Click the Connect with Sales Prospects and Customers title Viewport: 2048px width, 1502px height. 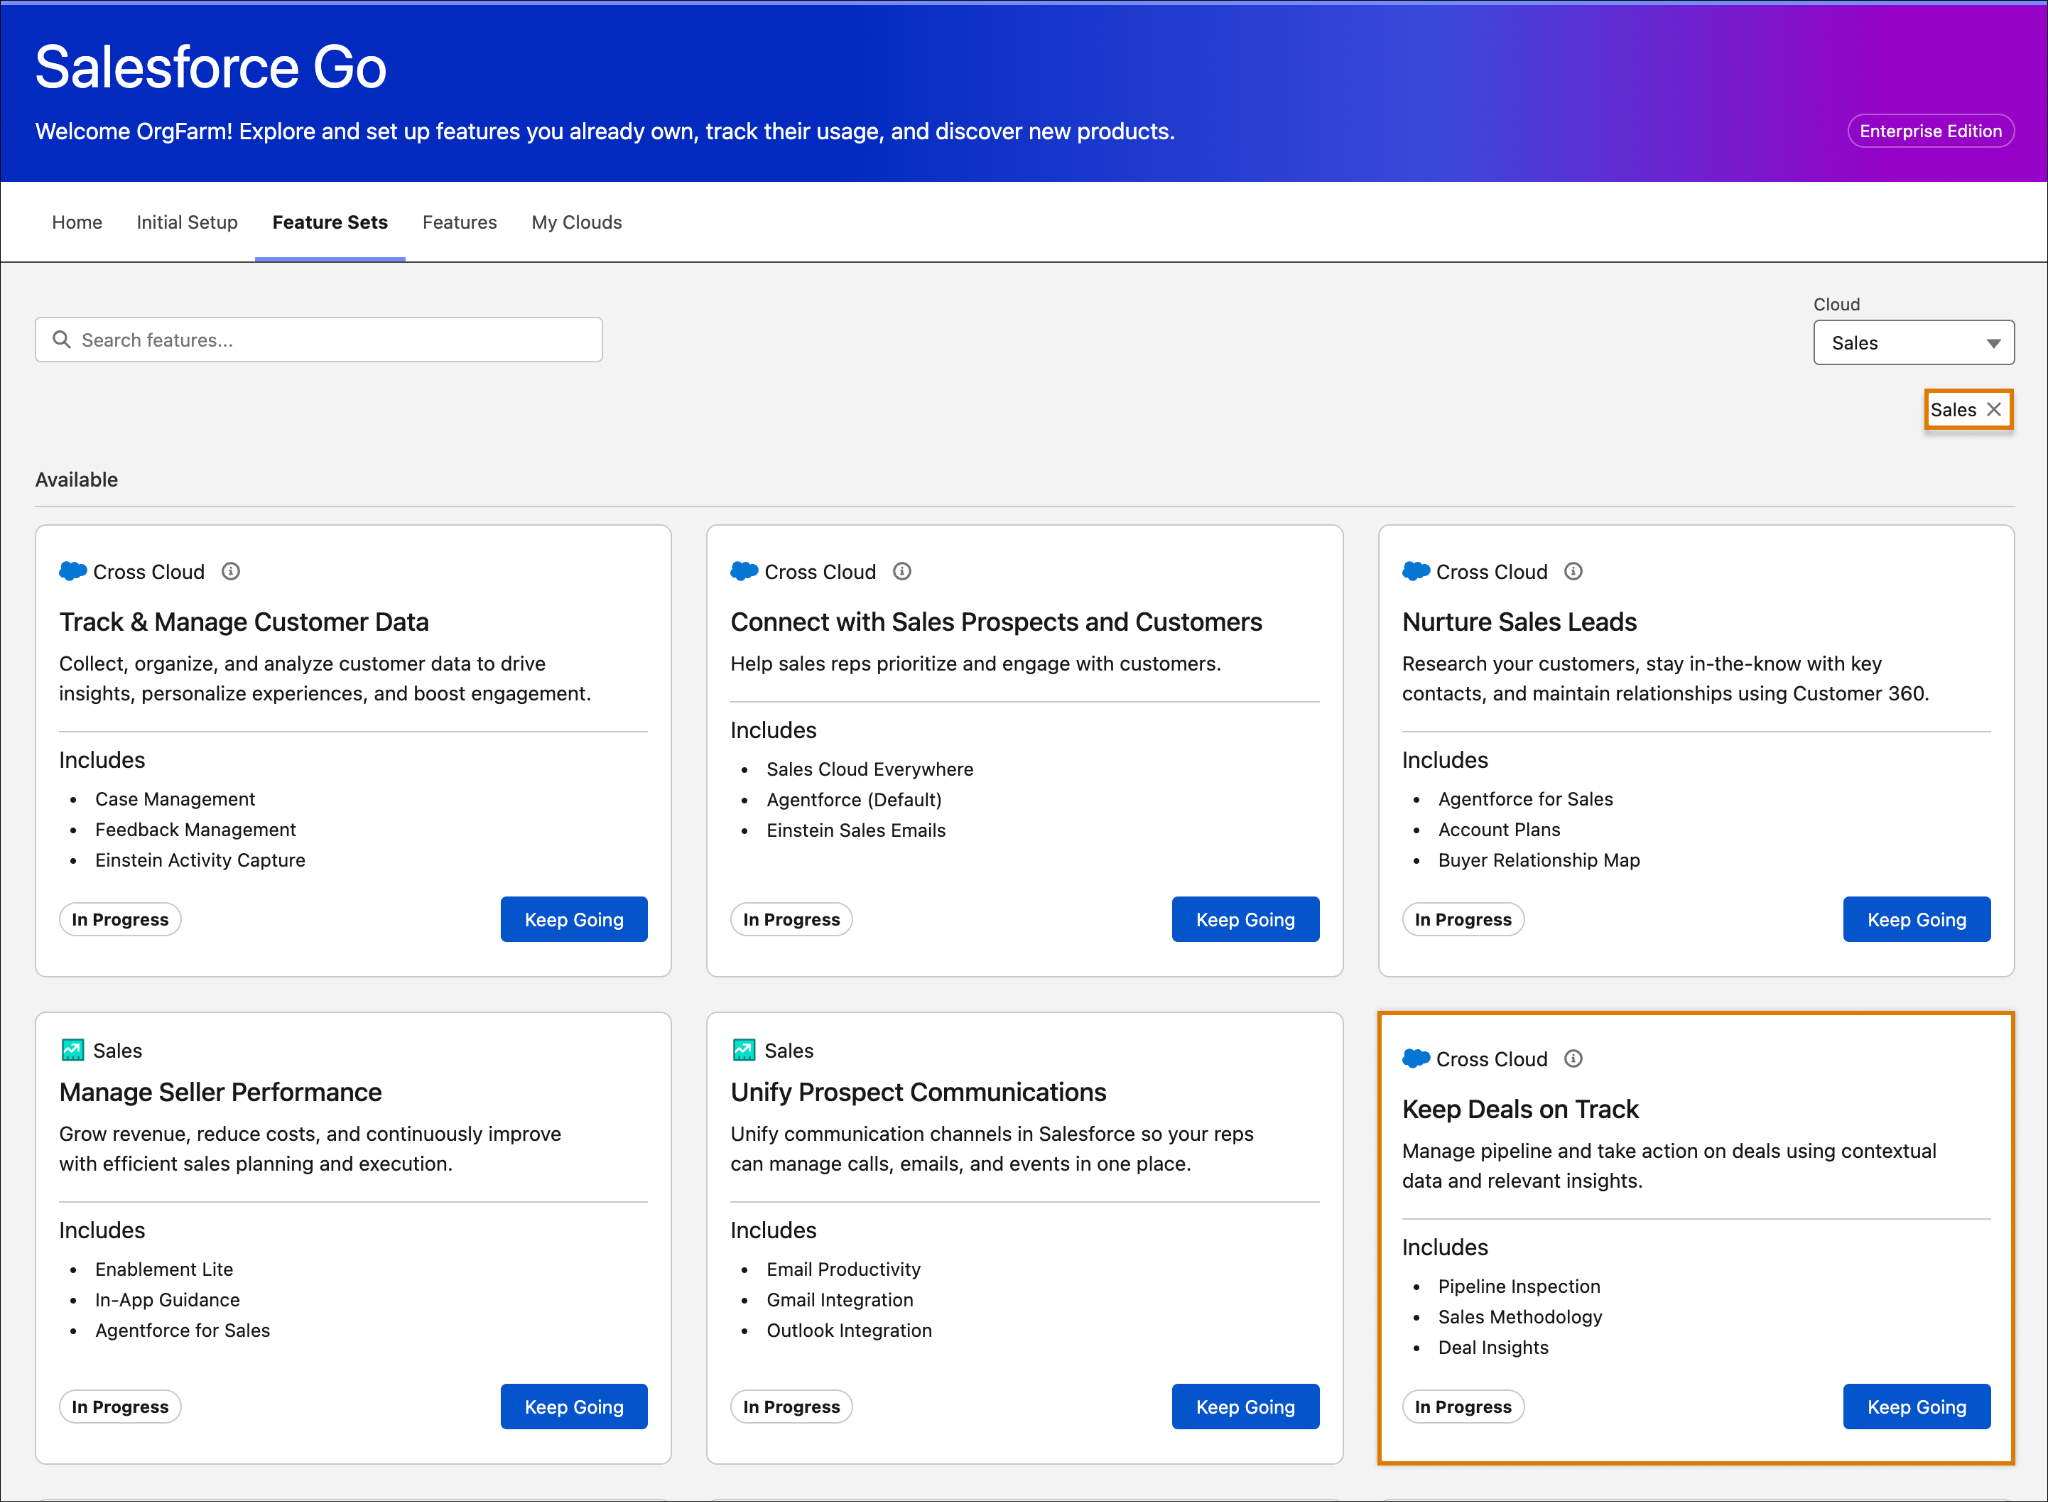[996, 622]
